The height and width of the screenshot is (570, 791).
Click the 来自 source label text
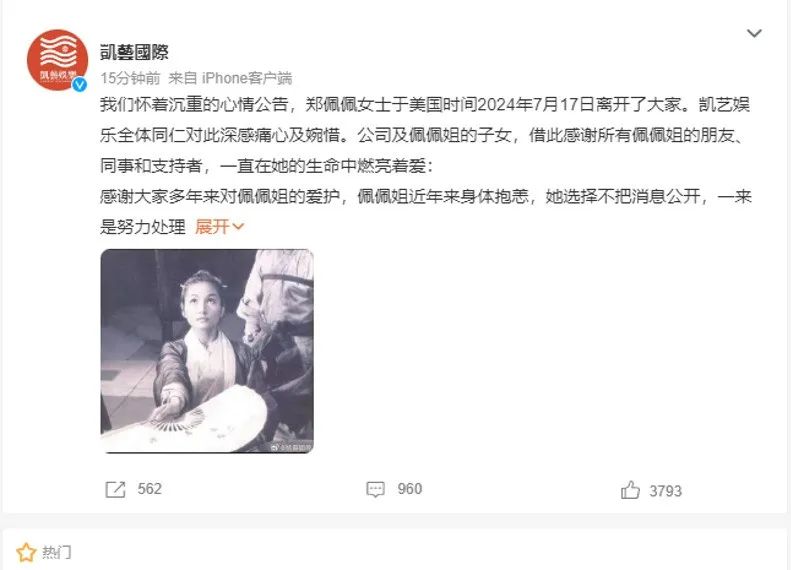click(183, 78)
